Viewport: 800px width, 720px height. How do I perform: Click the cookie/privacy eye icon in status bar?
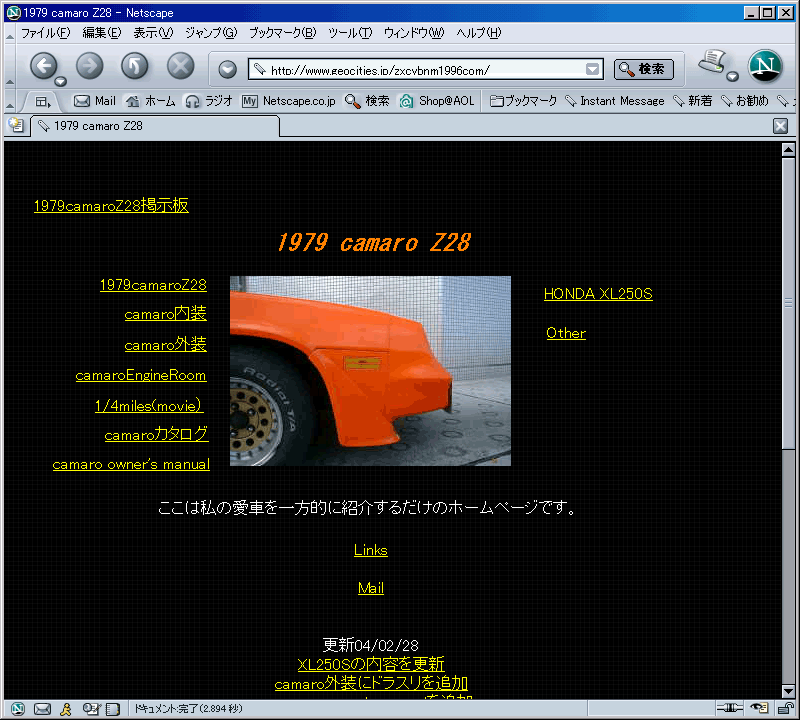click(759, 708)
